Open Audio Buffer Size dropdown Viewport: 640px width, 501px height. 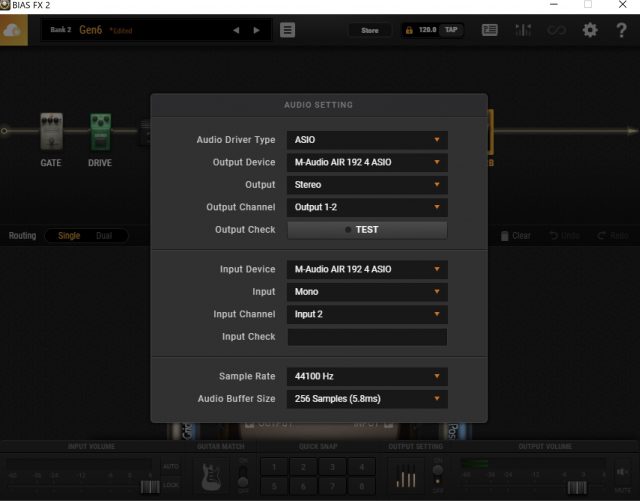(x=367, y=399)
